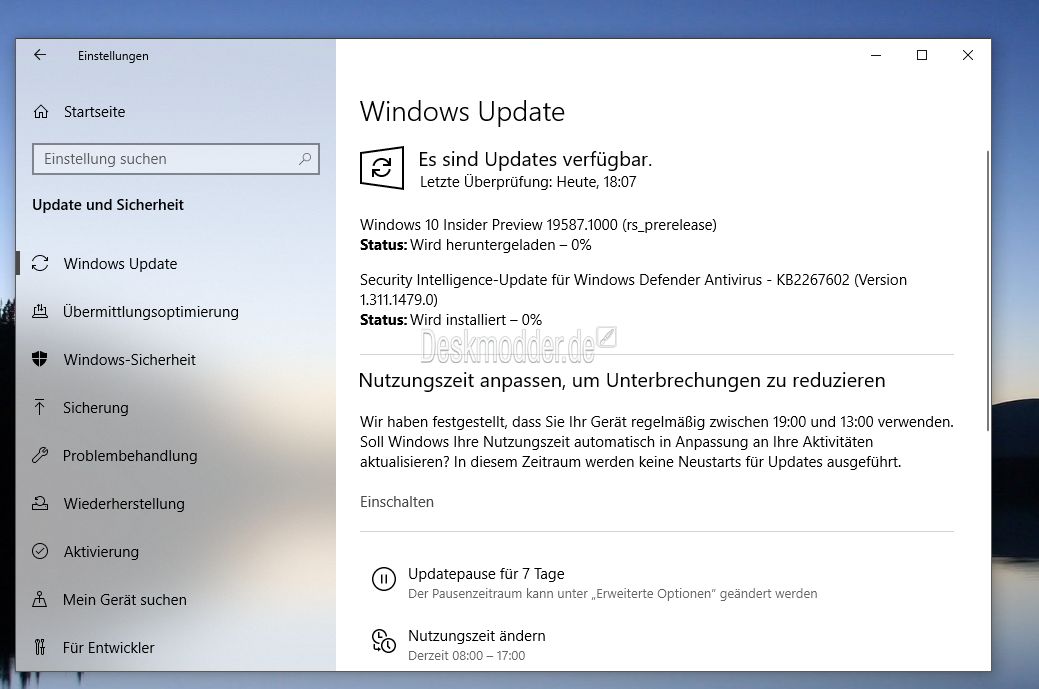The width and height of the screenshot is (1039, 689).
Task: Click the Windows Update page heading
Action: (463, 112)
